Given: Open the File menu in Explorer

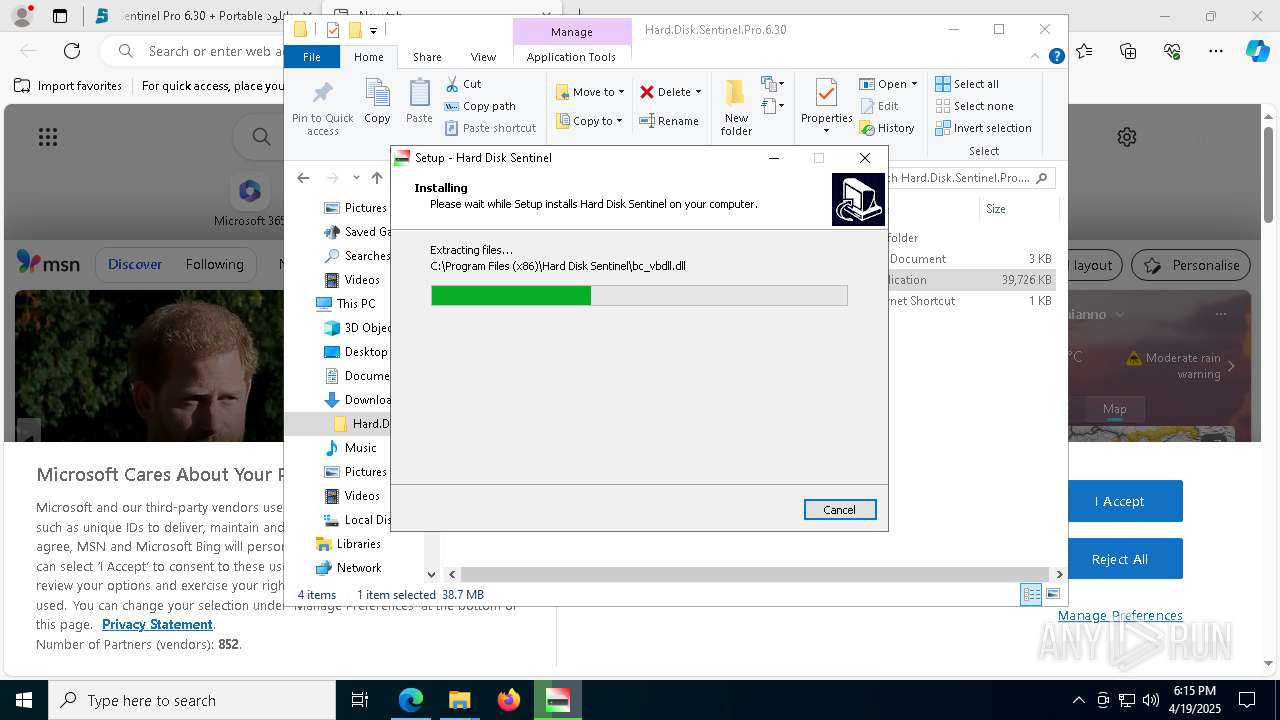Looking at the screenshot, I should point(312,57).
